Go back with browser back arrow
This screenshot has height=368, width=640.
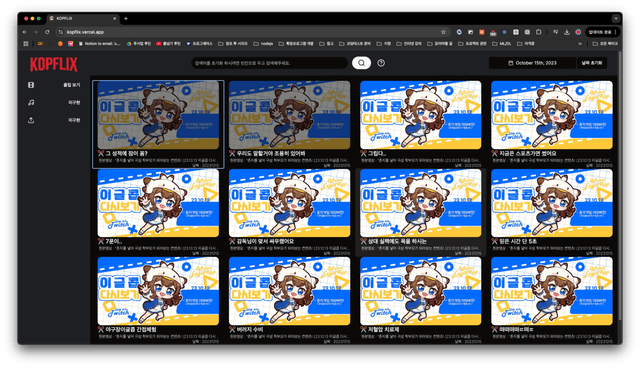pyautogui.click(x=25, y=32)
